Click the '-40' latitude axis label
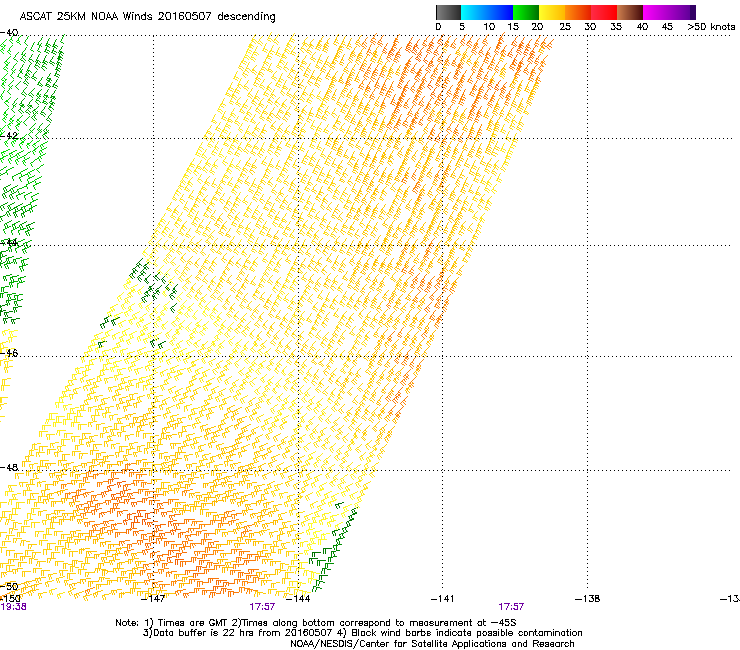 (9, 33)
